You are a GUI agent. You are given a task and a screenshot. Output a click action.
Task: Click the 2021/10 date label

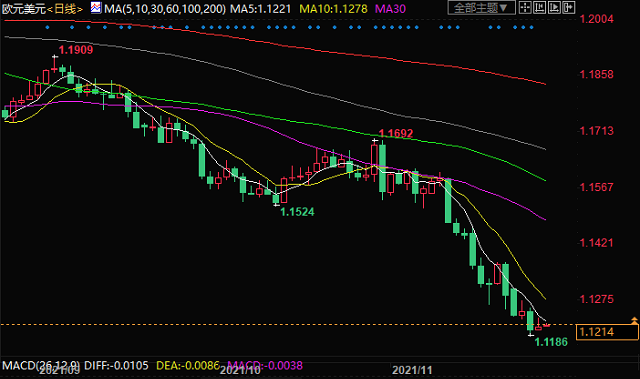click(240, 370)
